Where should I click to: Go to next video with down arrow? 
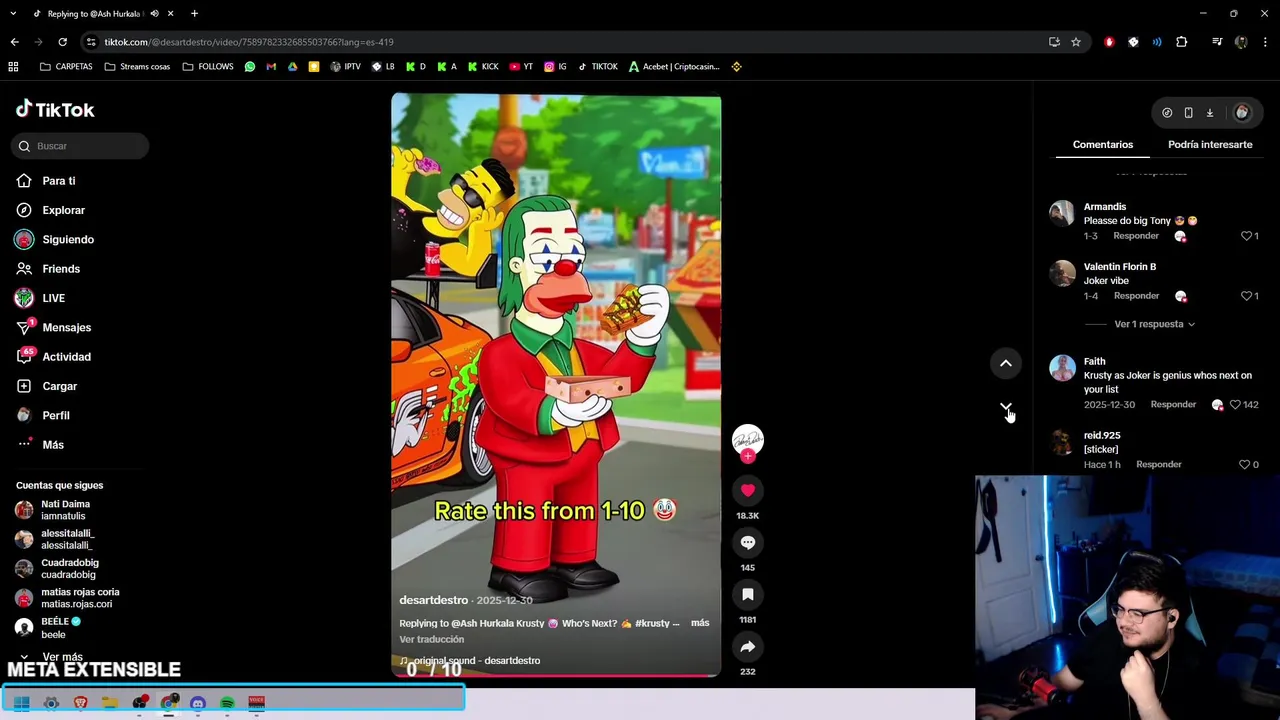pyautogui.click(x=1006, y=408)
